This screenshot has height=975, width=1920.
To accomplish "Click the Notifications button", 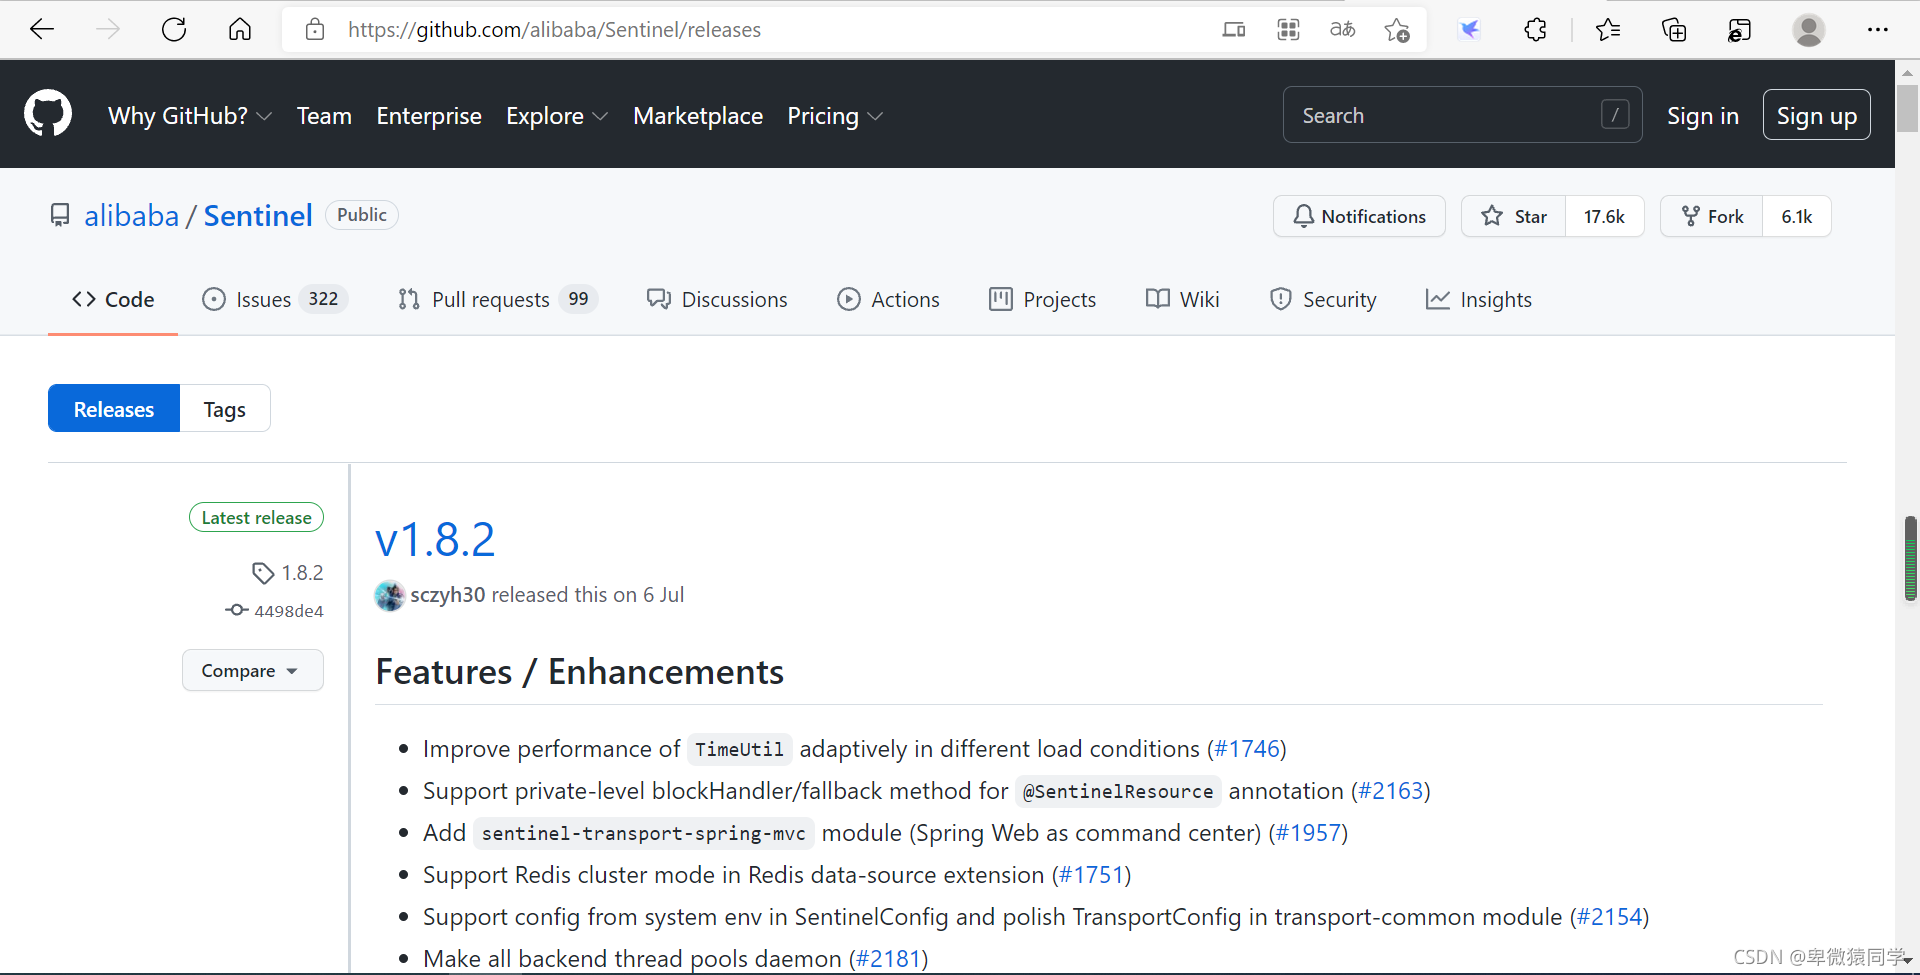I will pyautogui.click(x=1359, y=216).
